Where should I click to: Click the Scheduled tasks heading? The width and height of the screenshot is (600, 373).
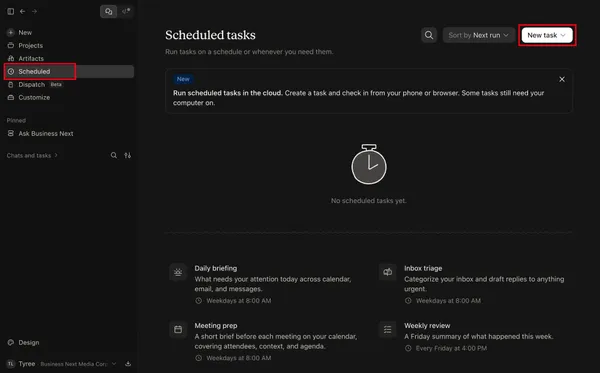point(210,35)
